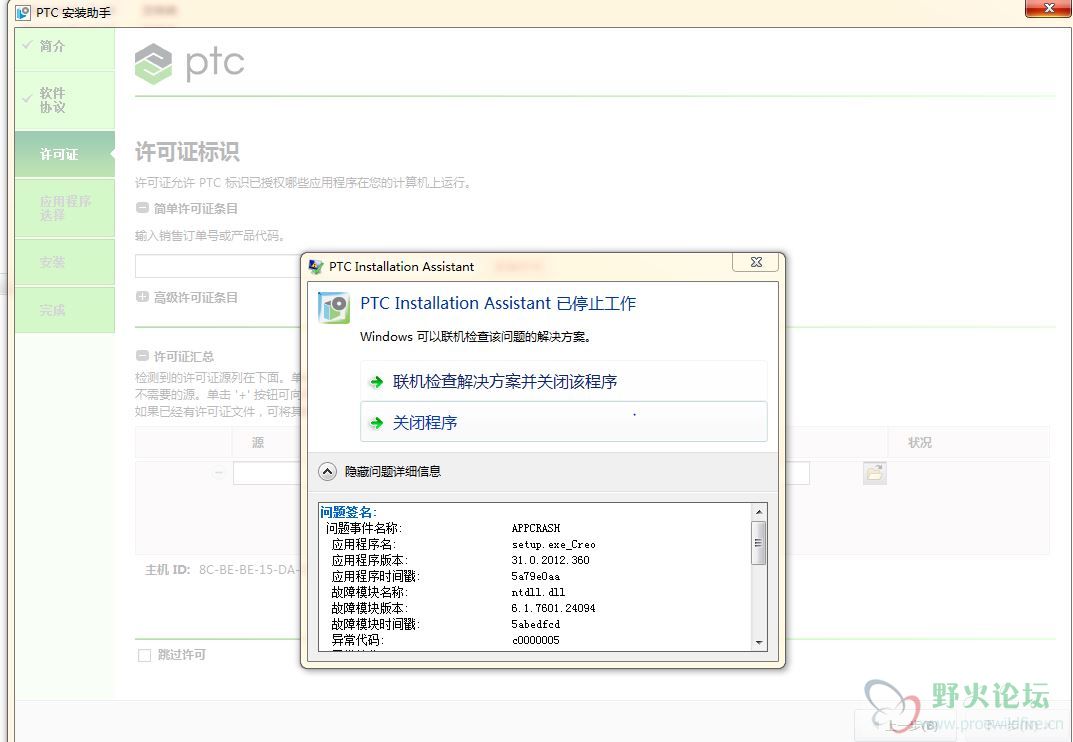Select the 应用程序选择 step in sidebar
This screenshot has height=742, width=1073.
(65, 208)
